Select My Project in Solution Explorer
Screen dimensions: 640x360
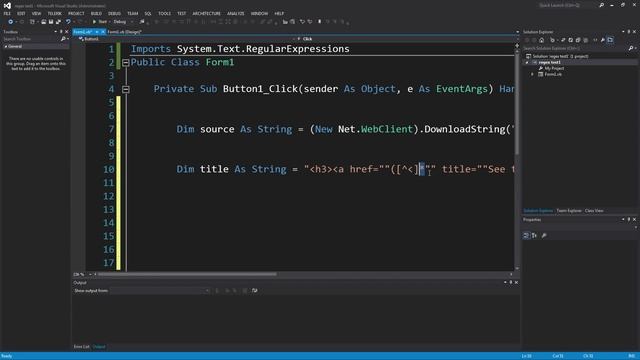click(554, 69)
